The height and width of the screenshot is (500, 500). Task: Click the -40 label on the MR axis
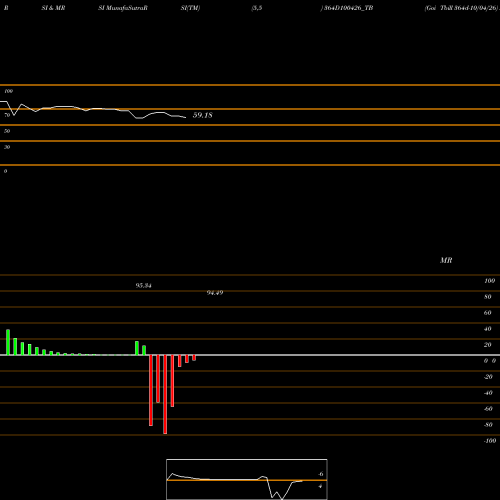click(x=488, y=393)
